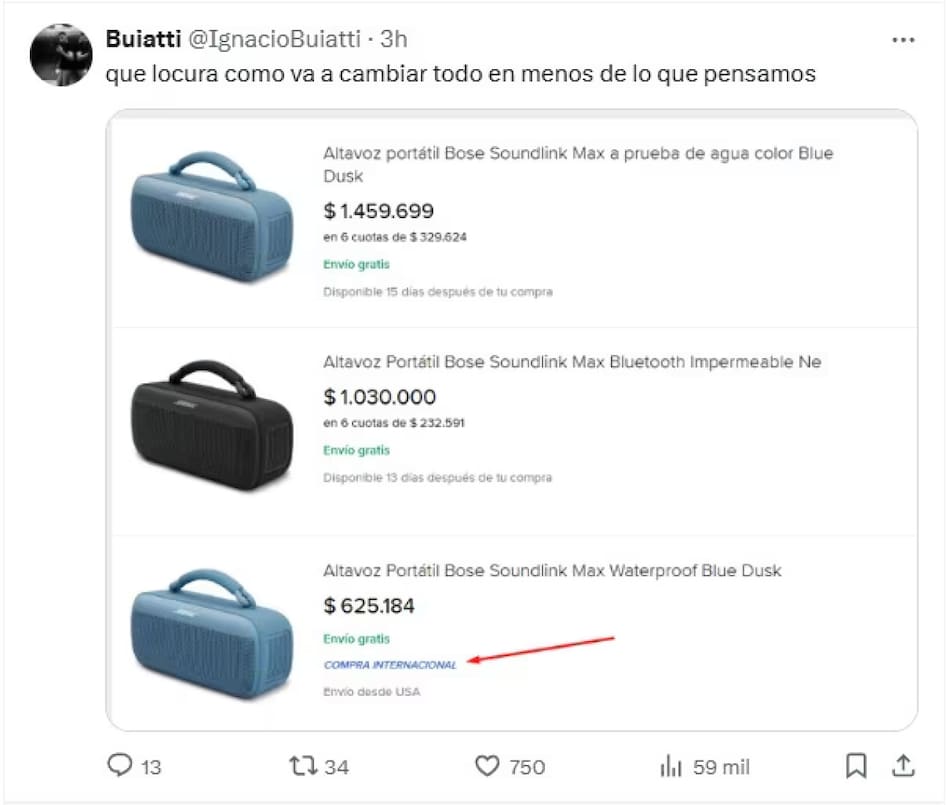This screenshot has height=805, width=950.
Task: Click the Bluetooth Impermeable speaker title
Action: (572, 362)
